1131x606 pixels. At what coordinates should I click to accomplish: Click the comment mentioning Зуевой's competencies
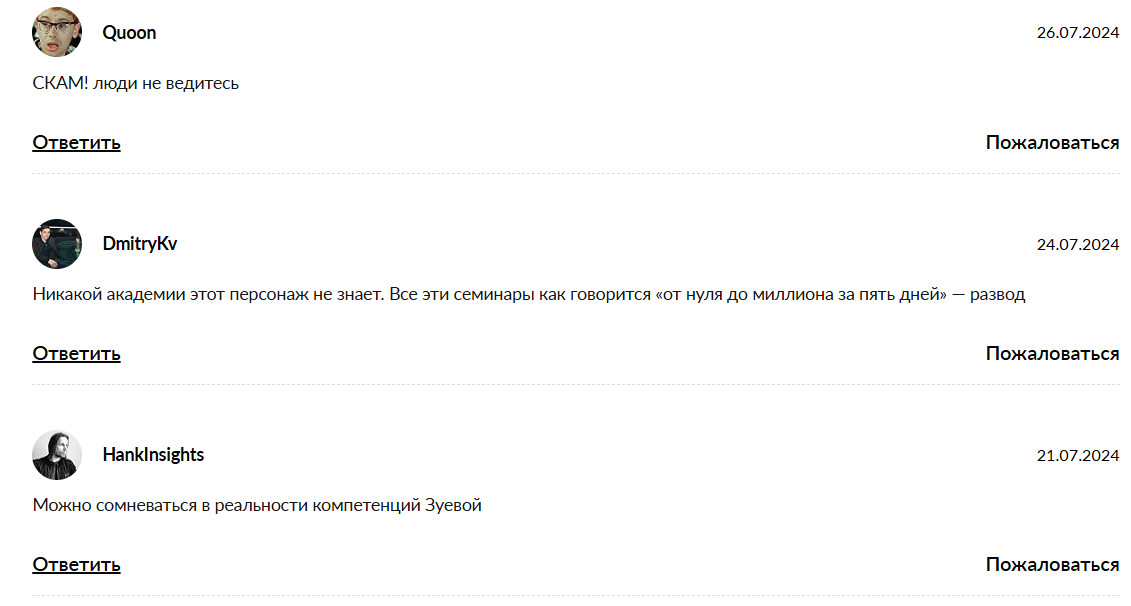(257, 505)
